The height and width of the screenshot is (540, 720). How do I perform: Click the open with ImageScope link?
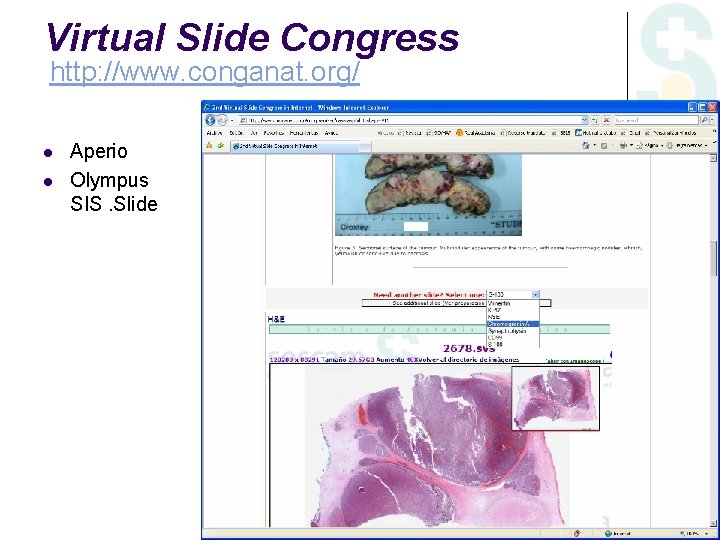[x=574, y=361]
